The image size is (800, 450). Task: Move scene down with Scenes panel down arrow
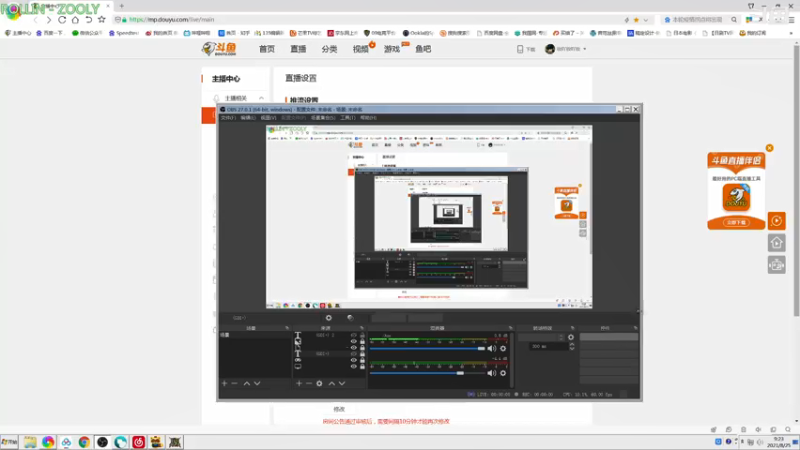(x=257, y=383)
